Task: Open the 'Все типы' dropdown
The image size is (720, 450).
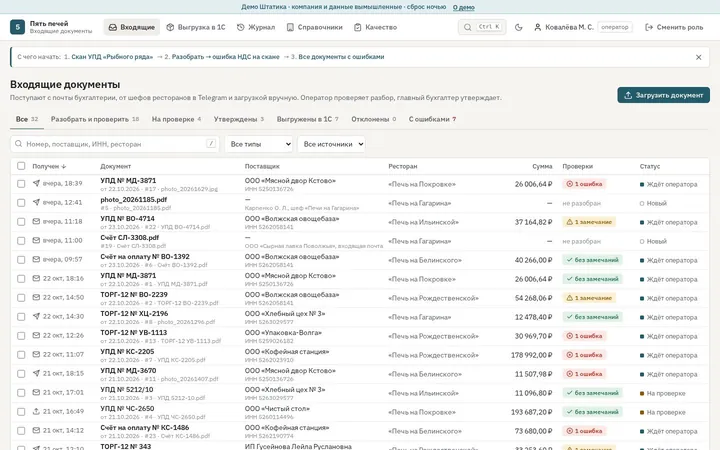Action: tap(259, 144)
